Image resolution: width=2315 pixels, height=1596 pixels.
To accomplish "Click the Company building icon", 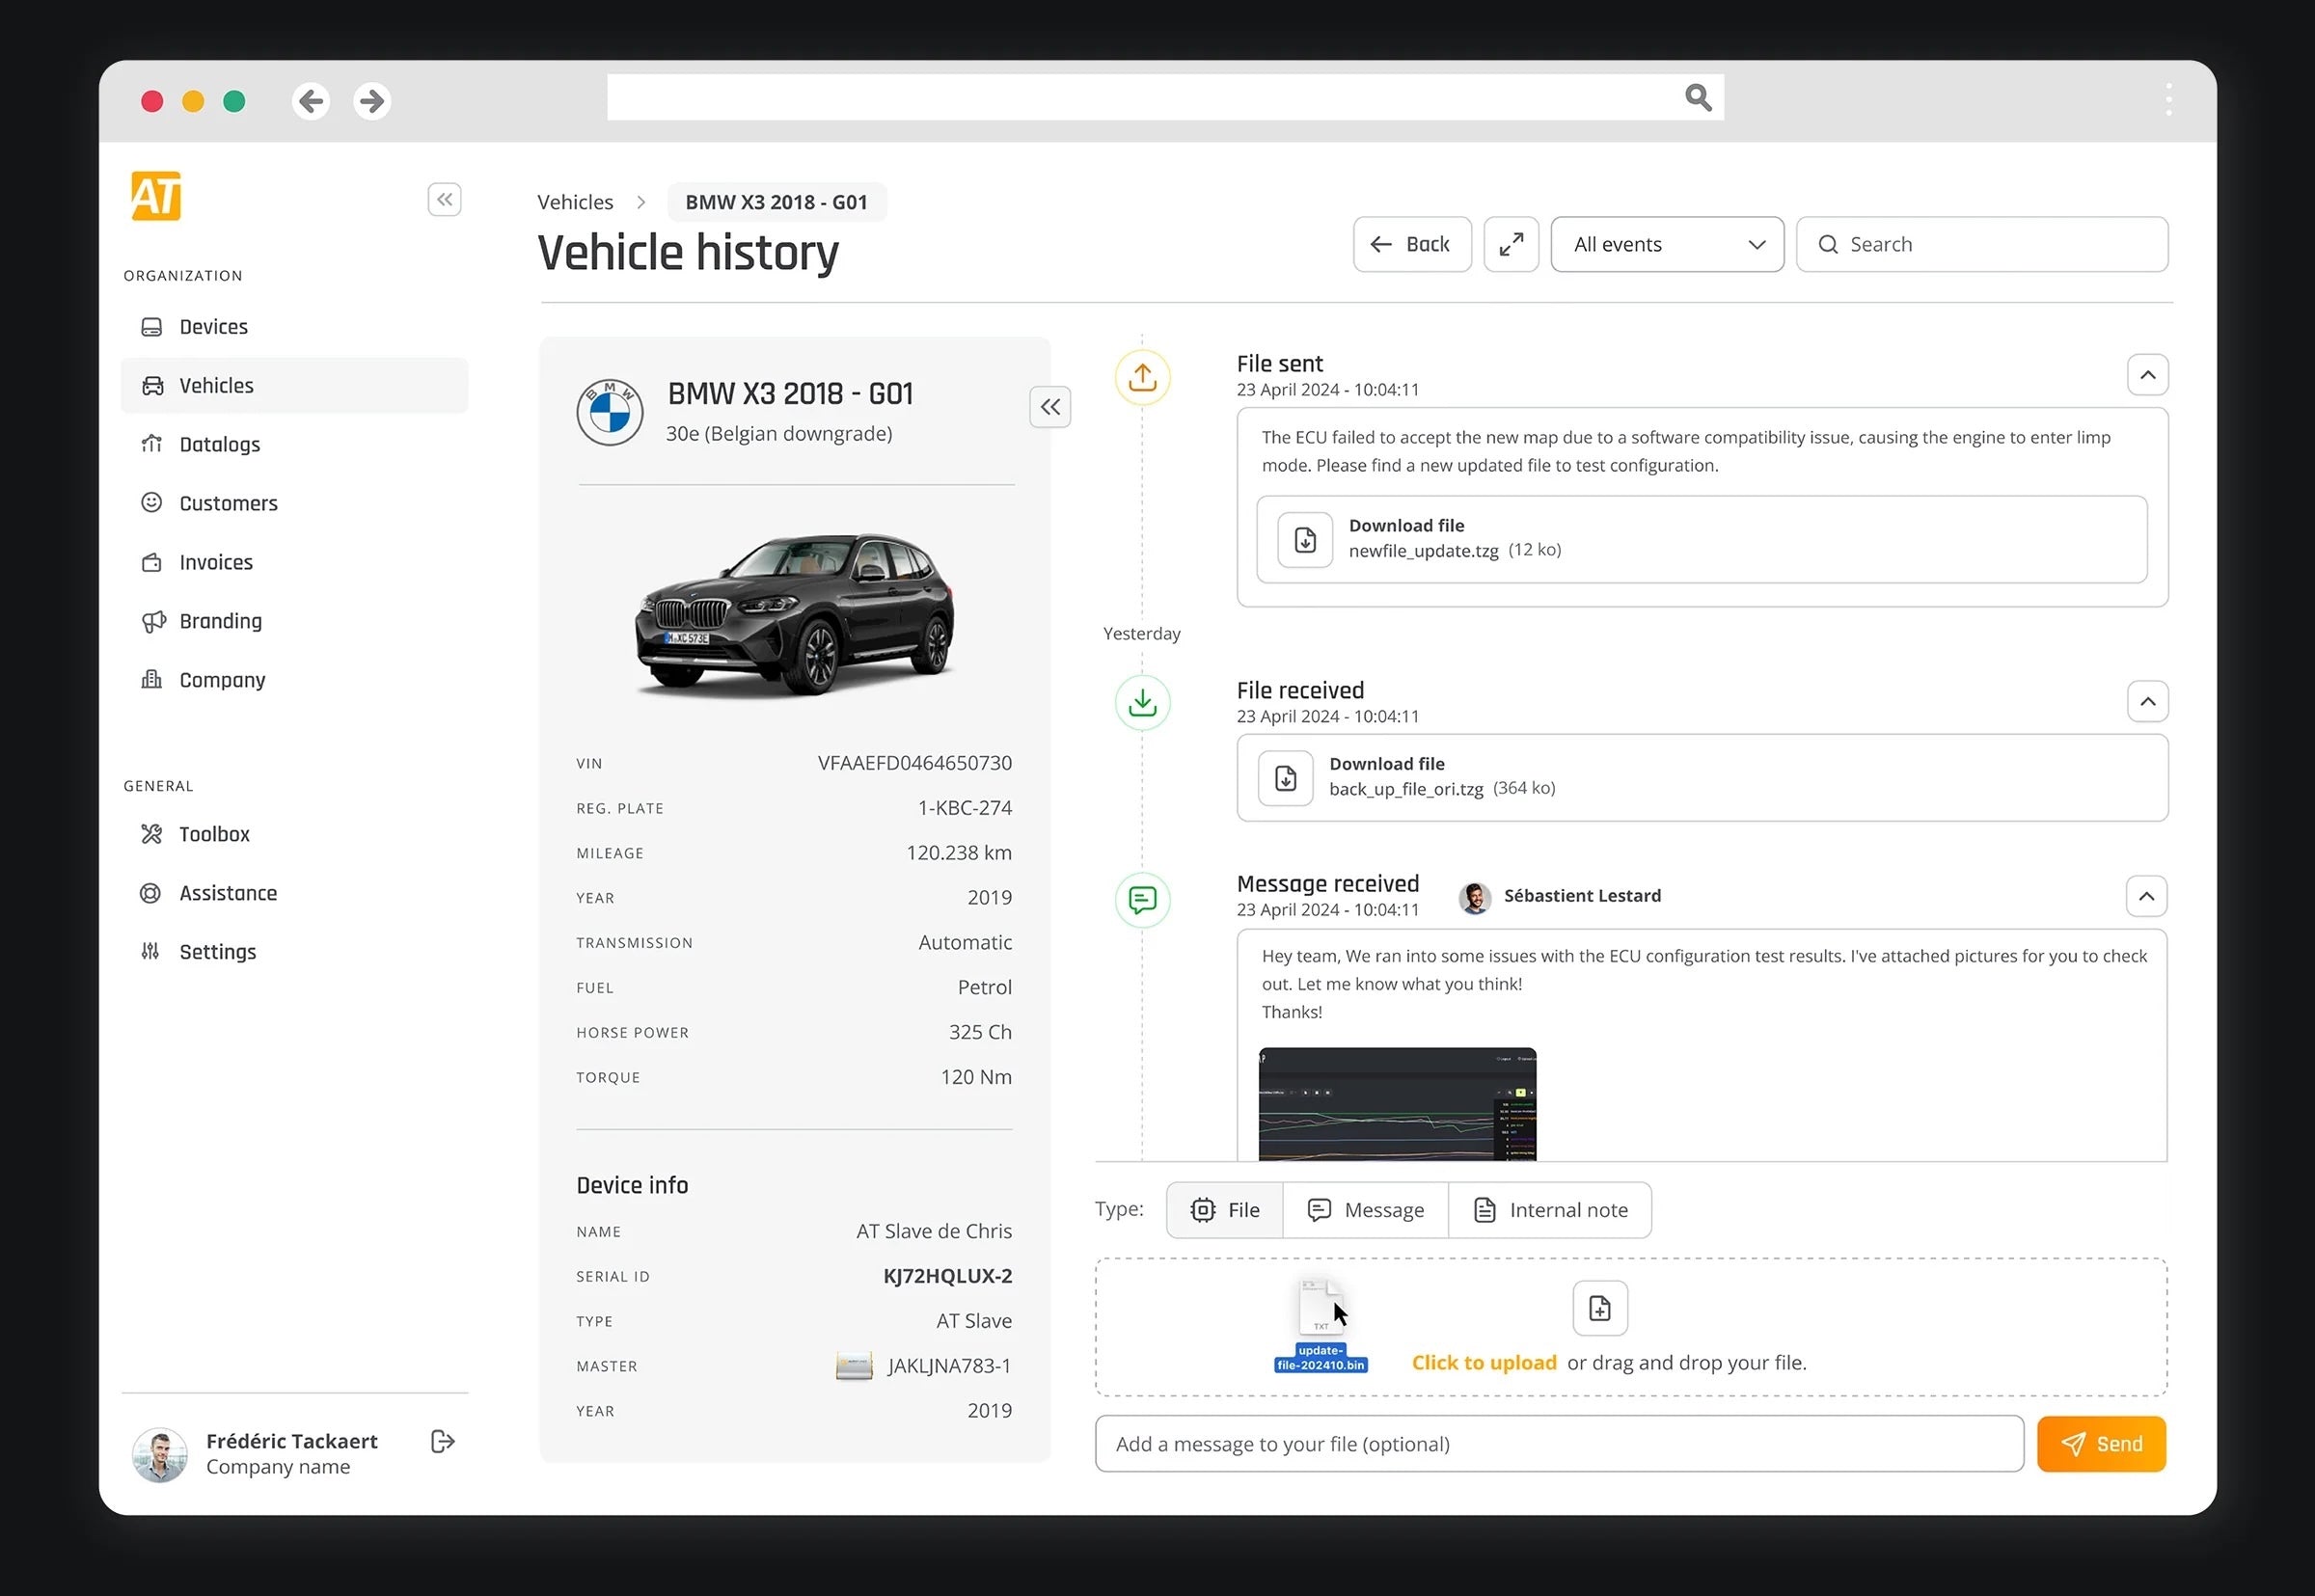I will (x=152, y=680).
